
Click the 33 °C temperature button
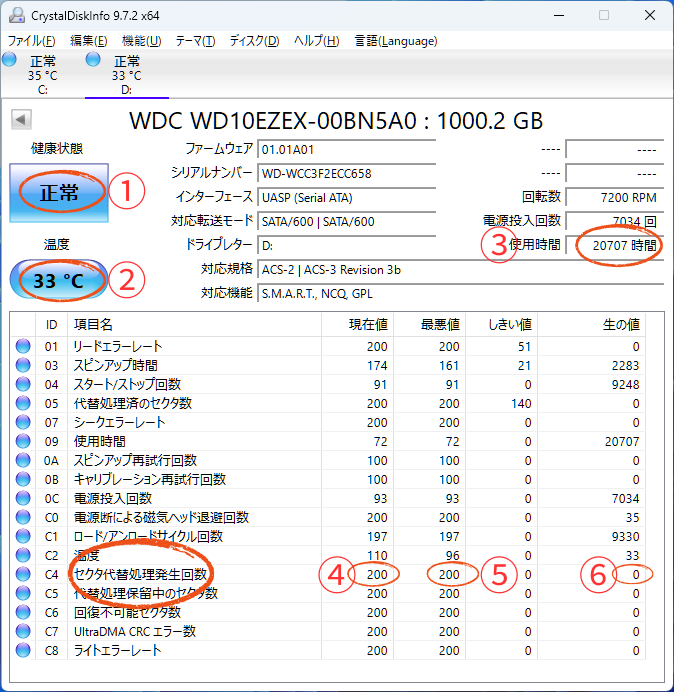tap(58, 281)
